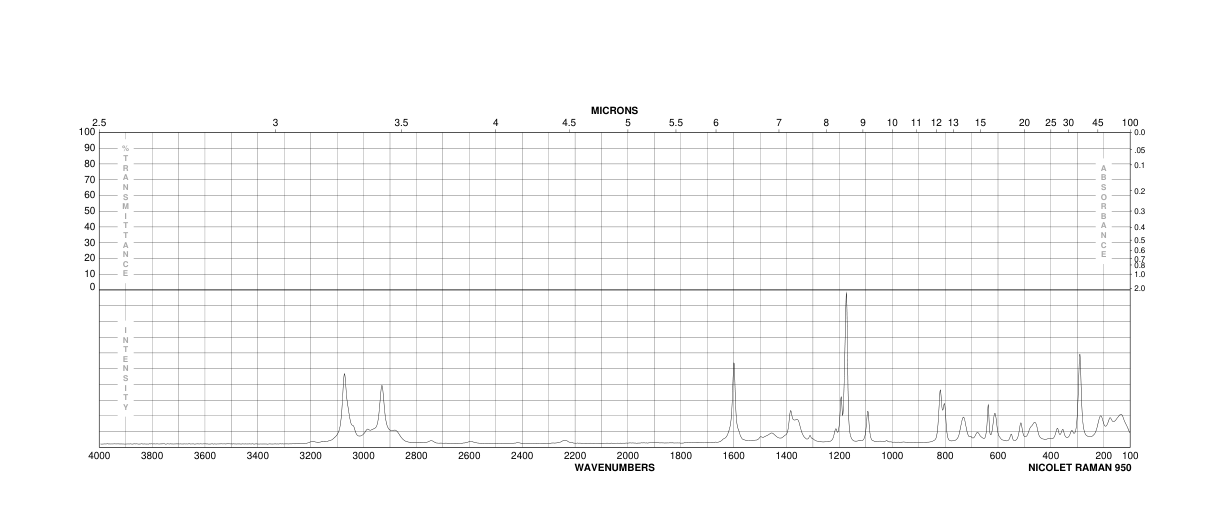Click transmittance scale value 90

tap(90, 148)
